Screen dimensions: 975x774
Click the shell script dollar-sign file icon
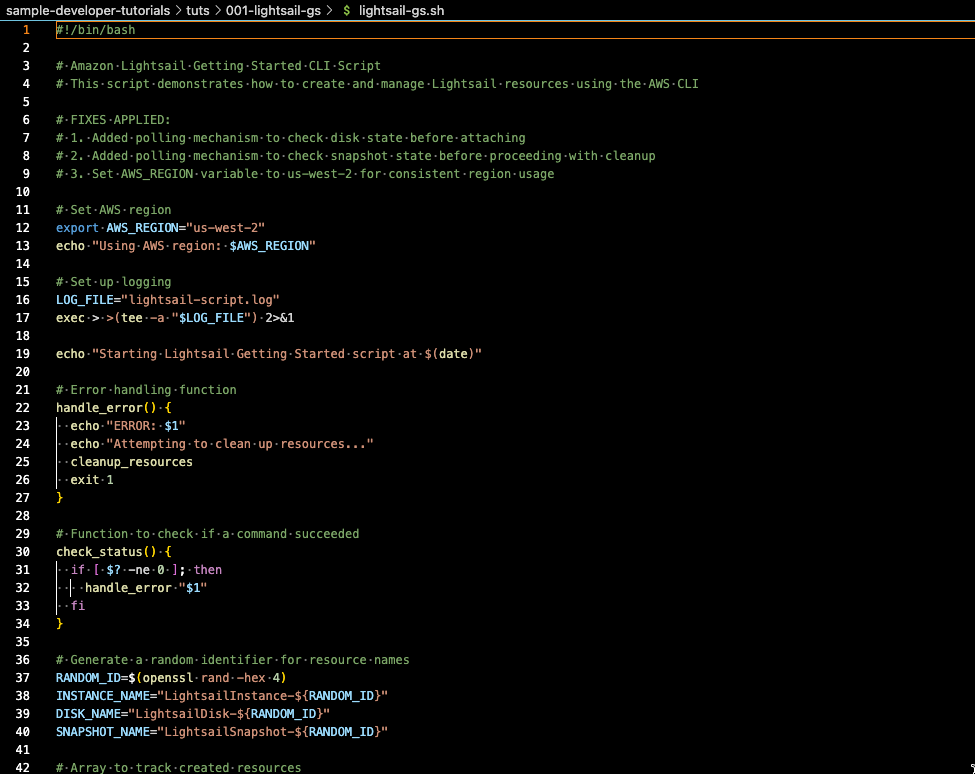click(x=347, y=11)
